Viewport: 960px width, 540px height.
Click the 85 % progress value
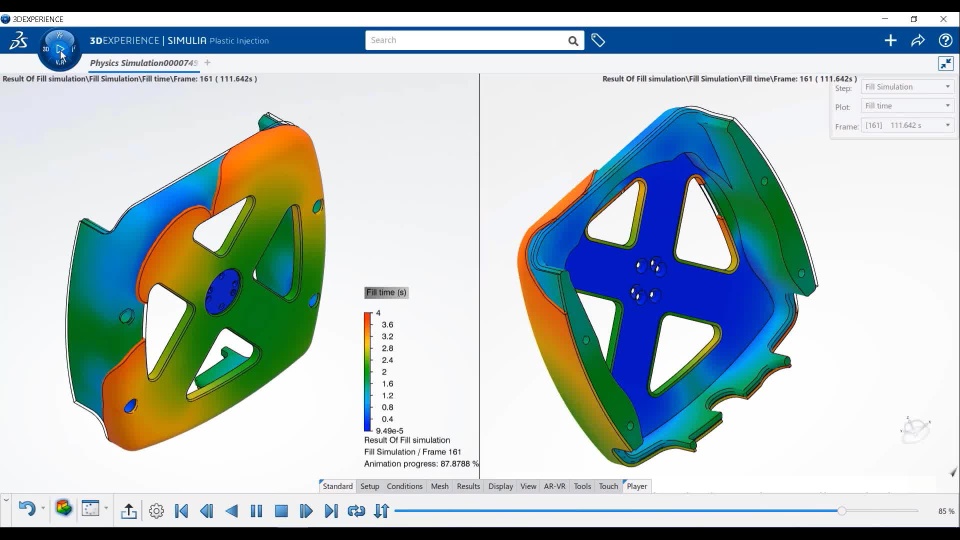coord(946,511)
